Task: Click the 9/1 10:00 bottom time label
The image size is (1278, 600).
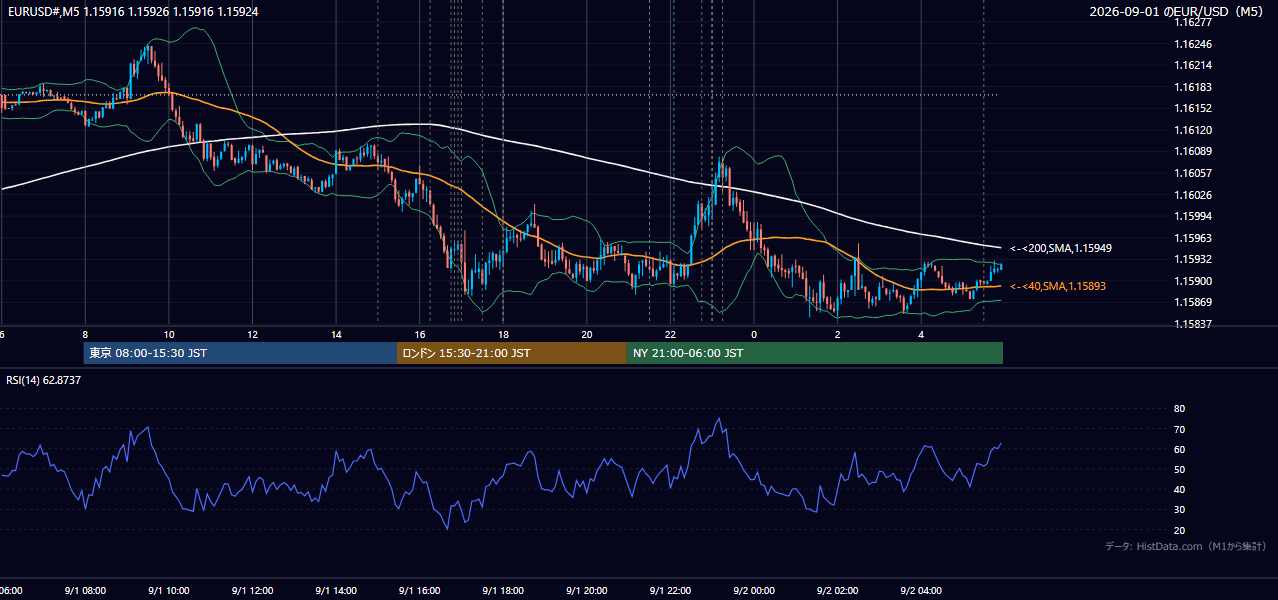Action: [x=168, y=590]
